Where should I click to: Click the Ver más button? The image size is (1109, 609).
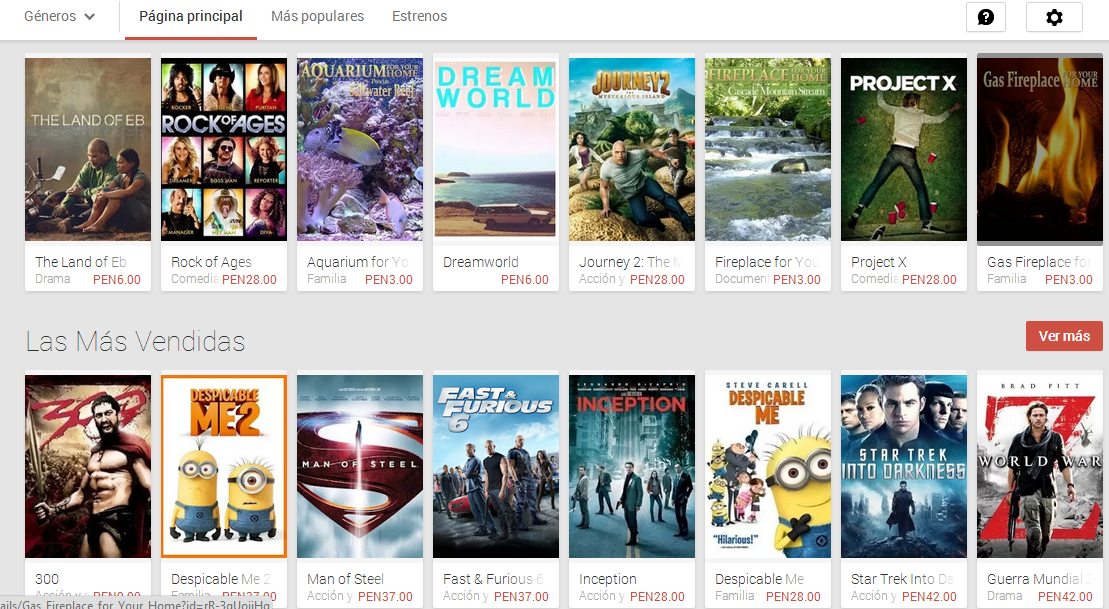click(x=1064, y=336)
